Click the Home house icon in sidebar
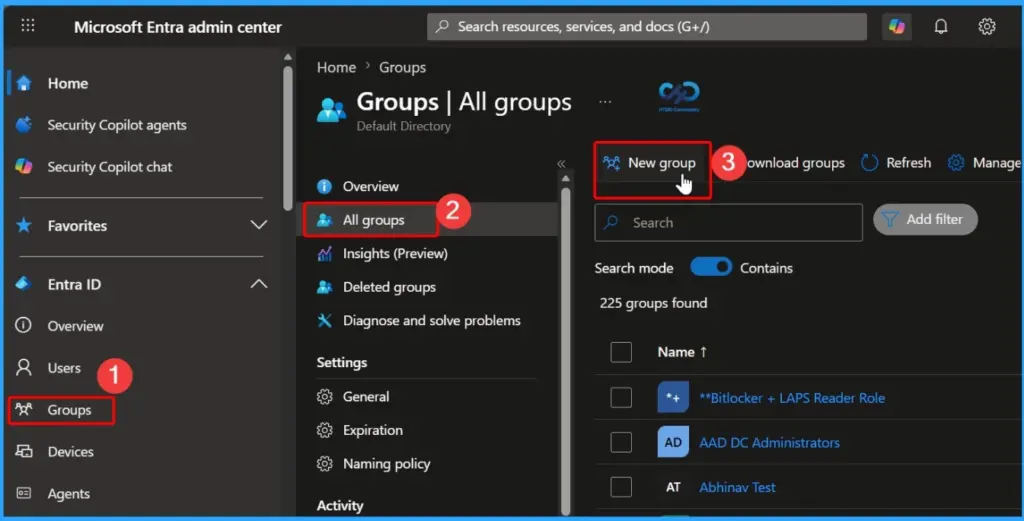The image size is (1024, 521). point(24,84)
